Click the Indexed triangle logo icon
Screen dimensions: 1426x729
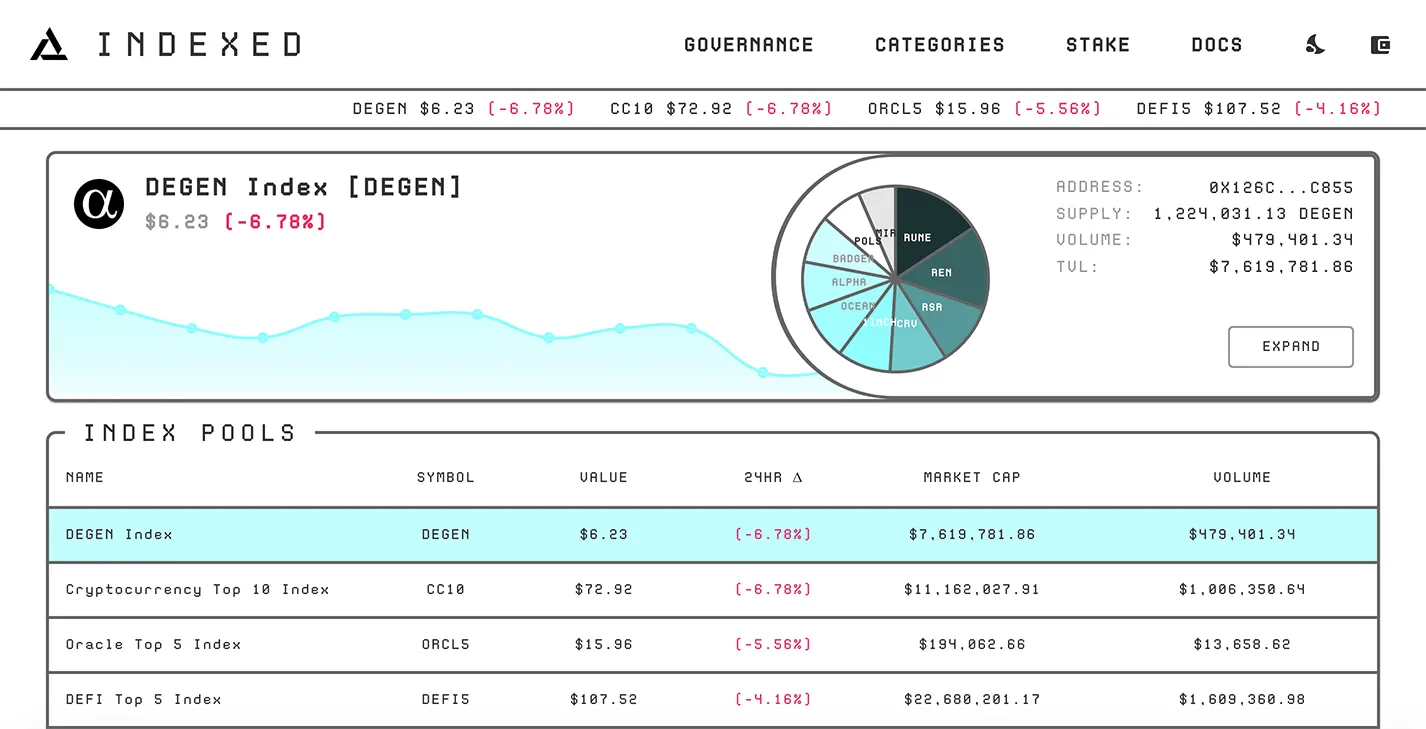pos(49,45)
